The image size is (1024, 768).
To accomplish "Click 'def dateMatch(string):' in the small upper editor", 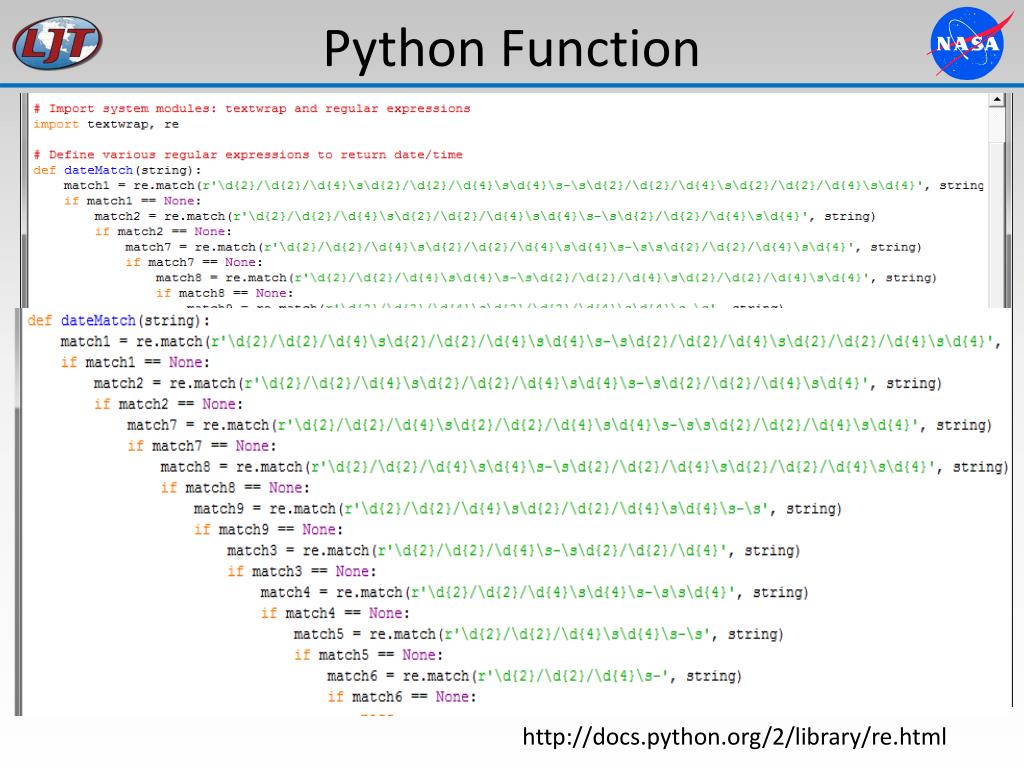I will coord(118,170).
